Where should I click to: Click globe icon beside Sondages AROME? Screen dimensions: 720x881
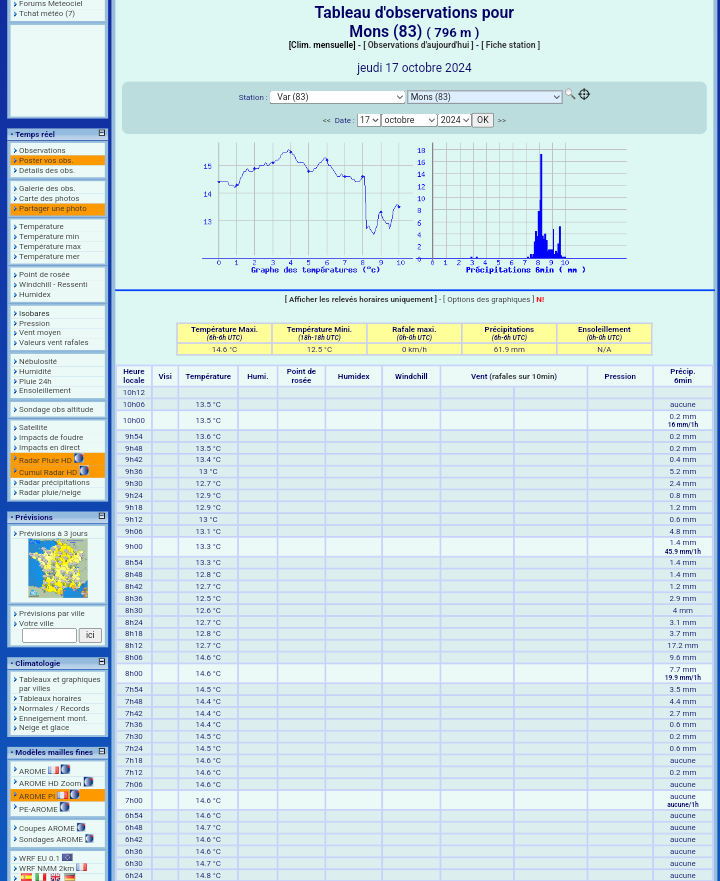[89, 838]
